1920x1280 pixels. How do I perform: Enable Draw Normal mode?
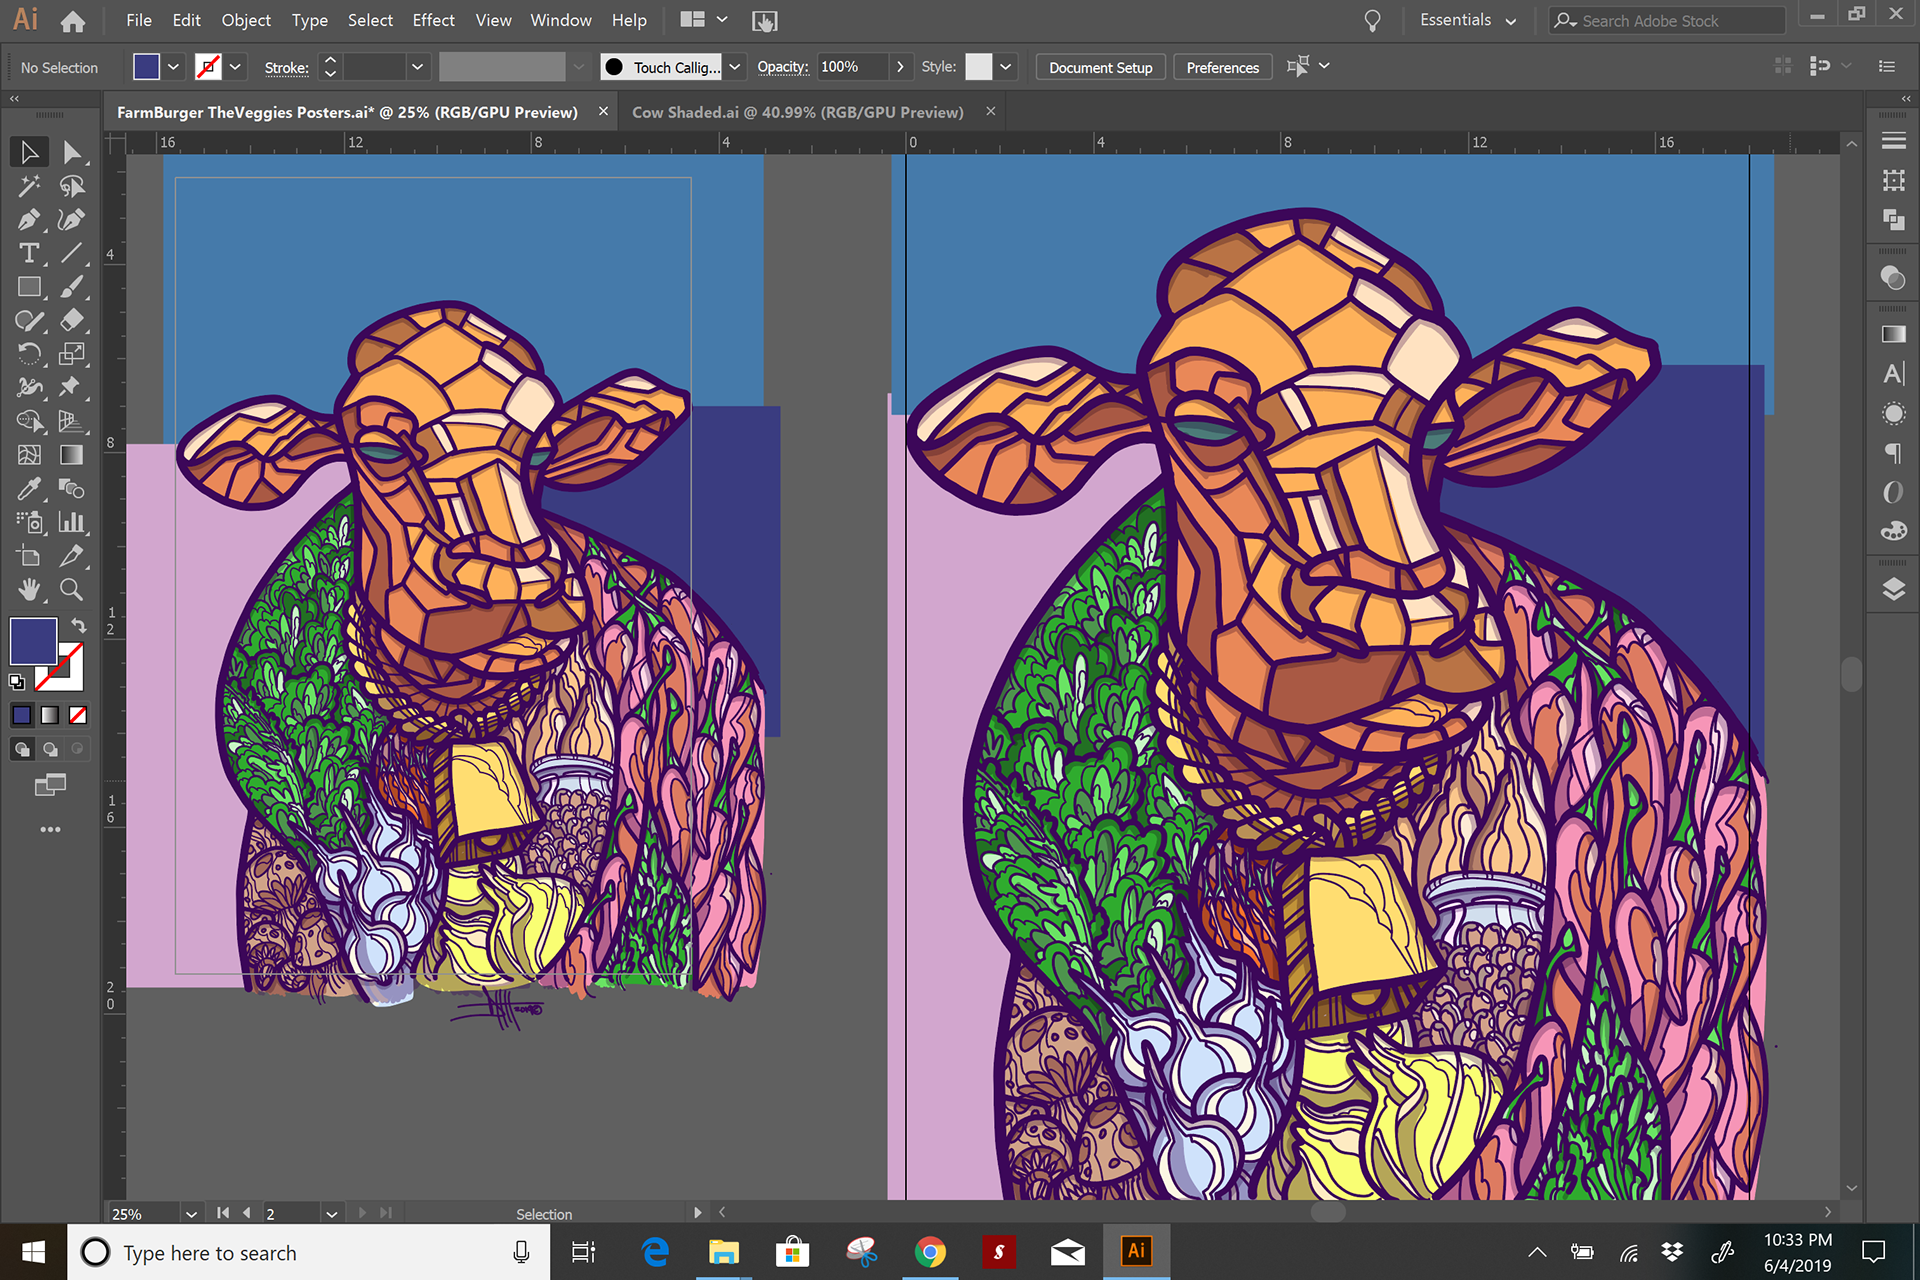click(21, 749)
